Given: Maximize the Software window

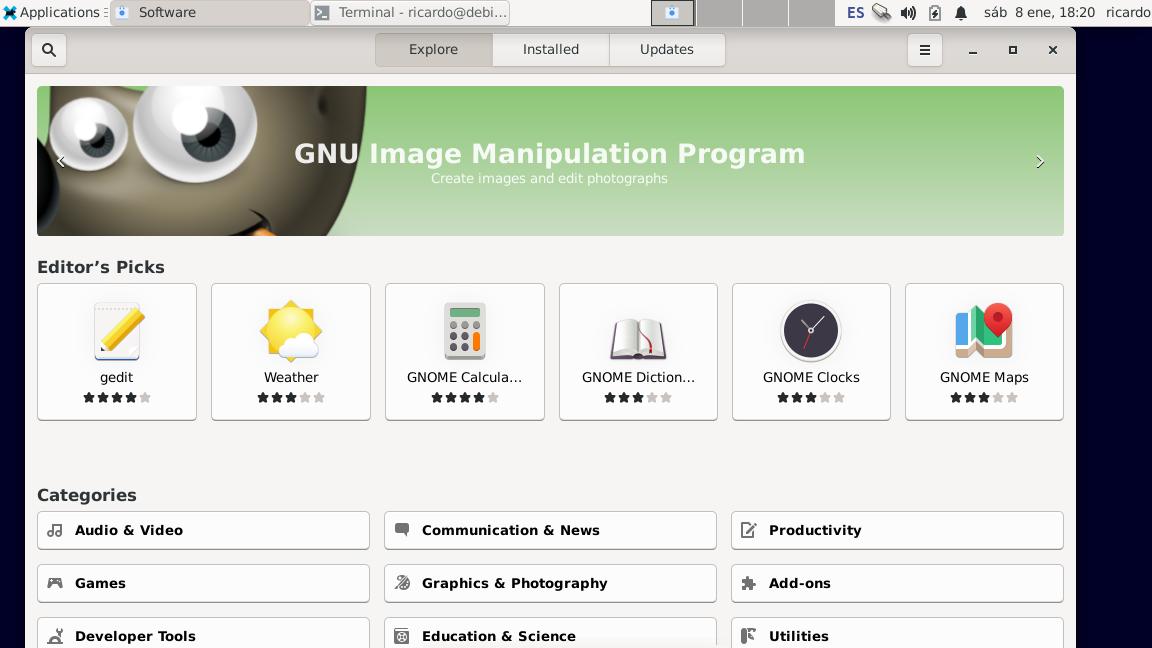Looking at the screenshot, I should 1012,50.
